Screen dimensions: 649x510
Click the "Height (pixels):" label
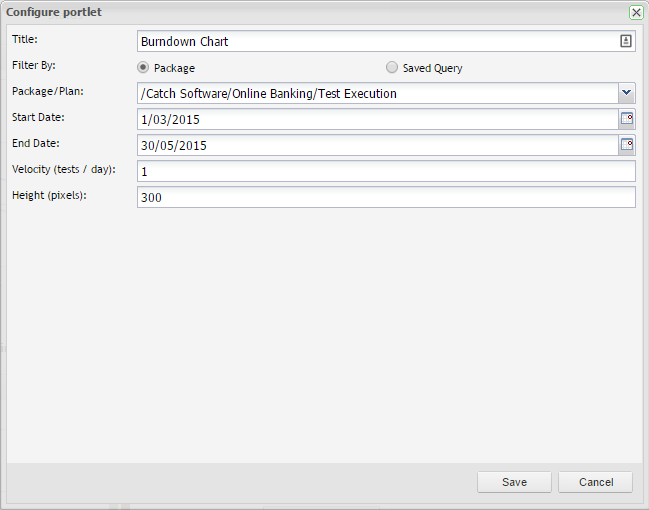pos(50,195)
